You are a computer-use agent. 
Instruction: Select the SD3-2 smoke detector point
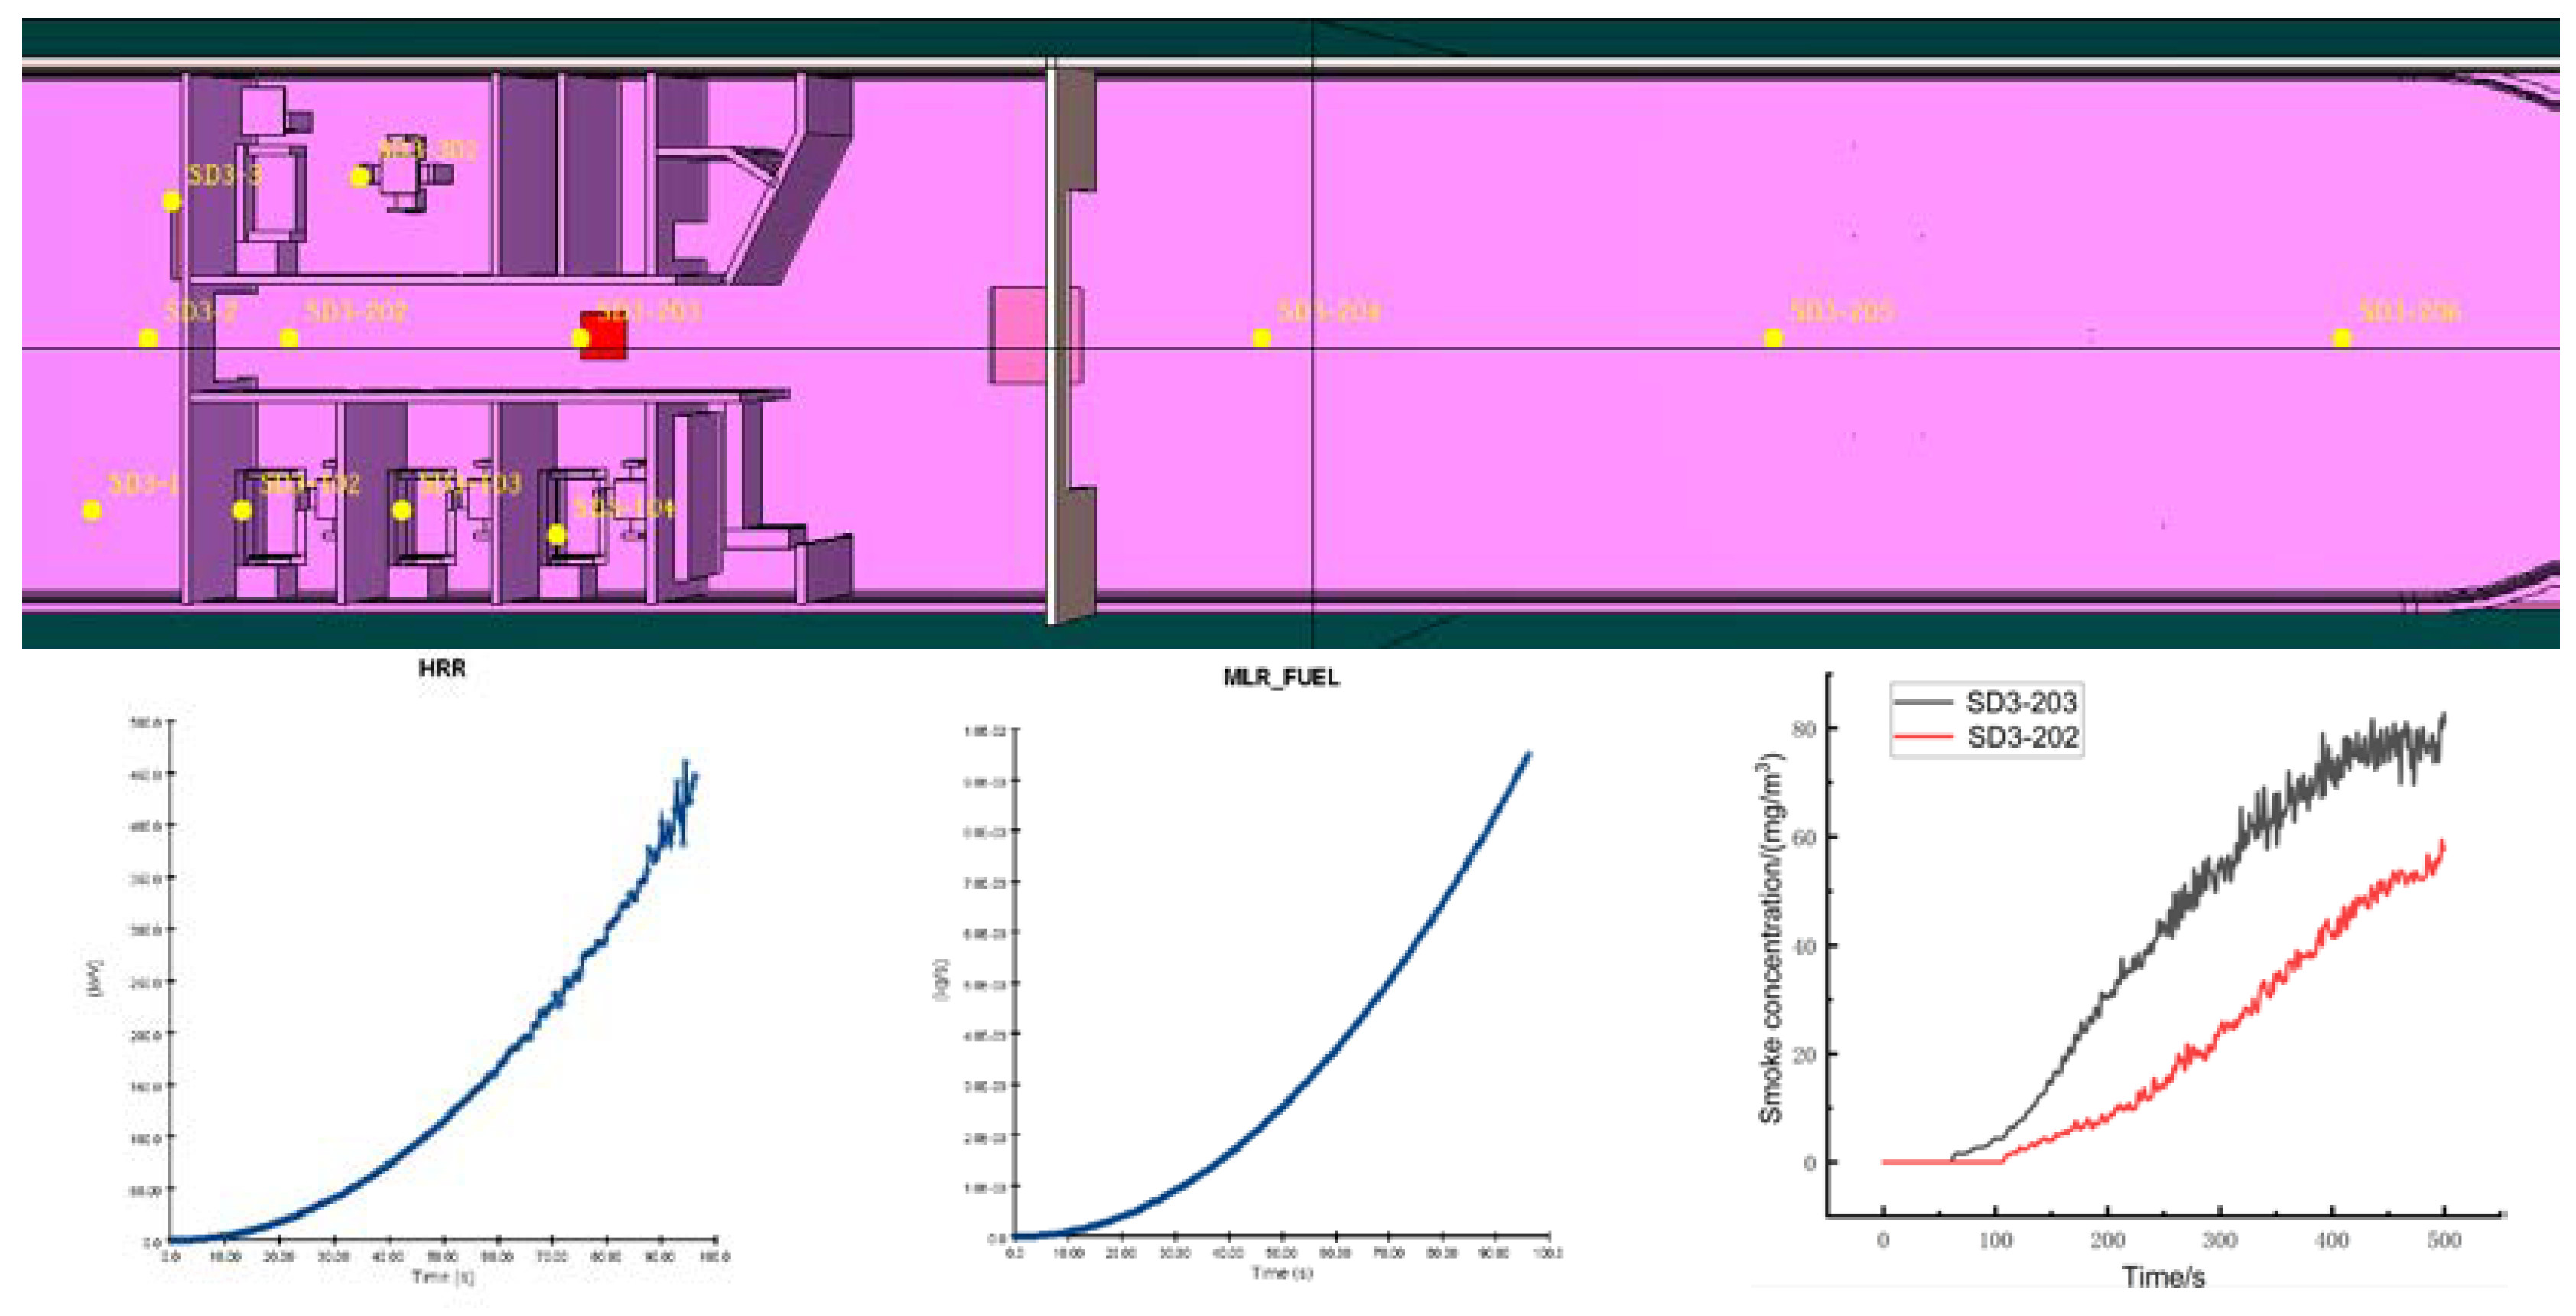(148, 339)
